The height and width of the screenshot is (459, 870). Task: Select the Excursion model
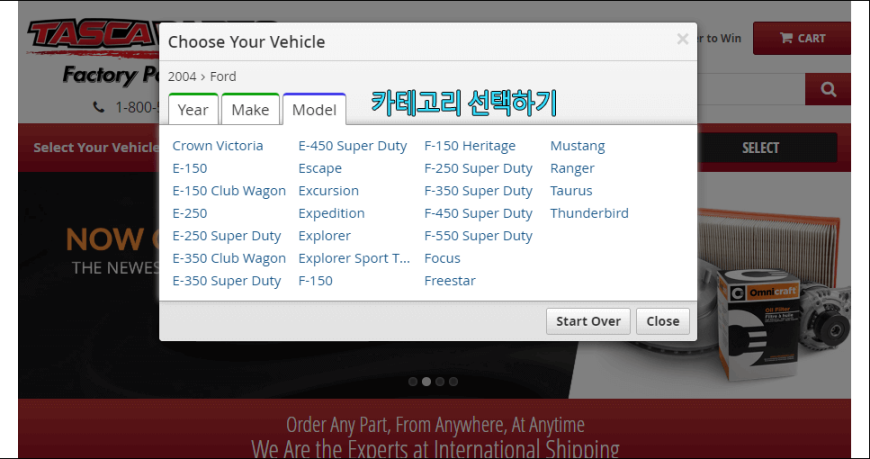pyautogui.click(x=328, y=191)
